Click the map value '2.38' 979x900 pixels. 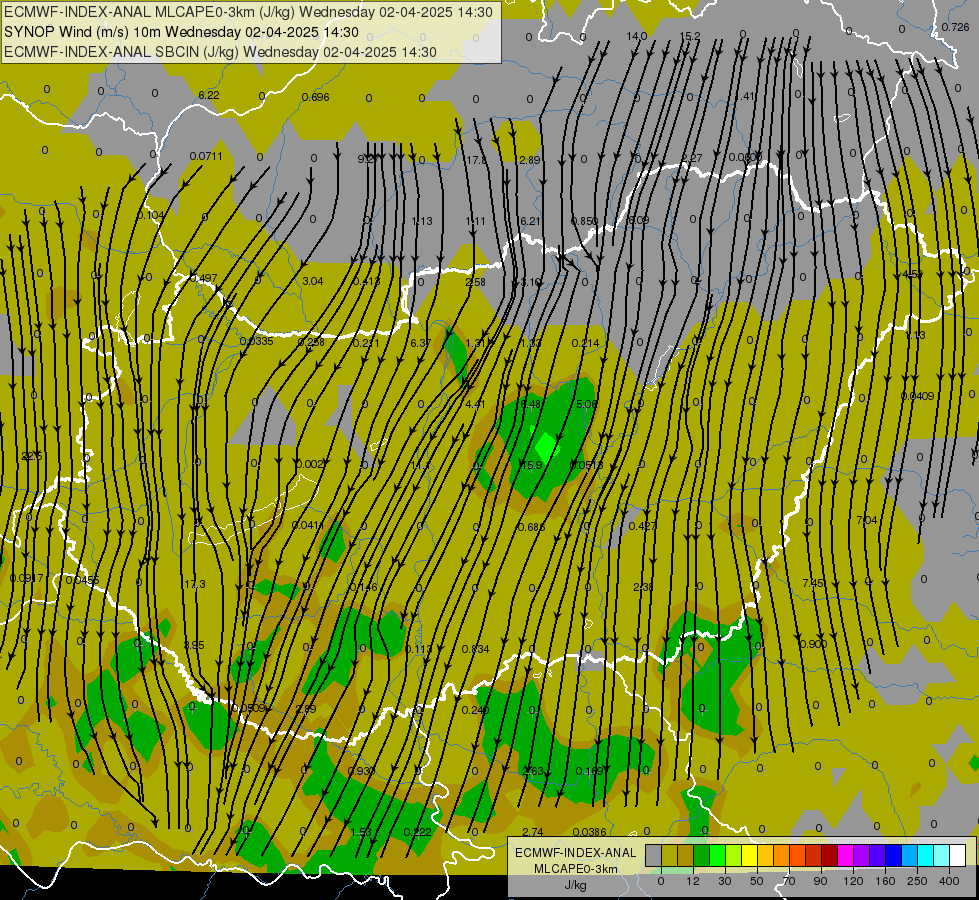[x=643, y=587]
